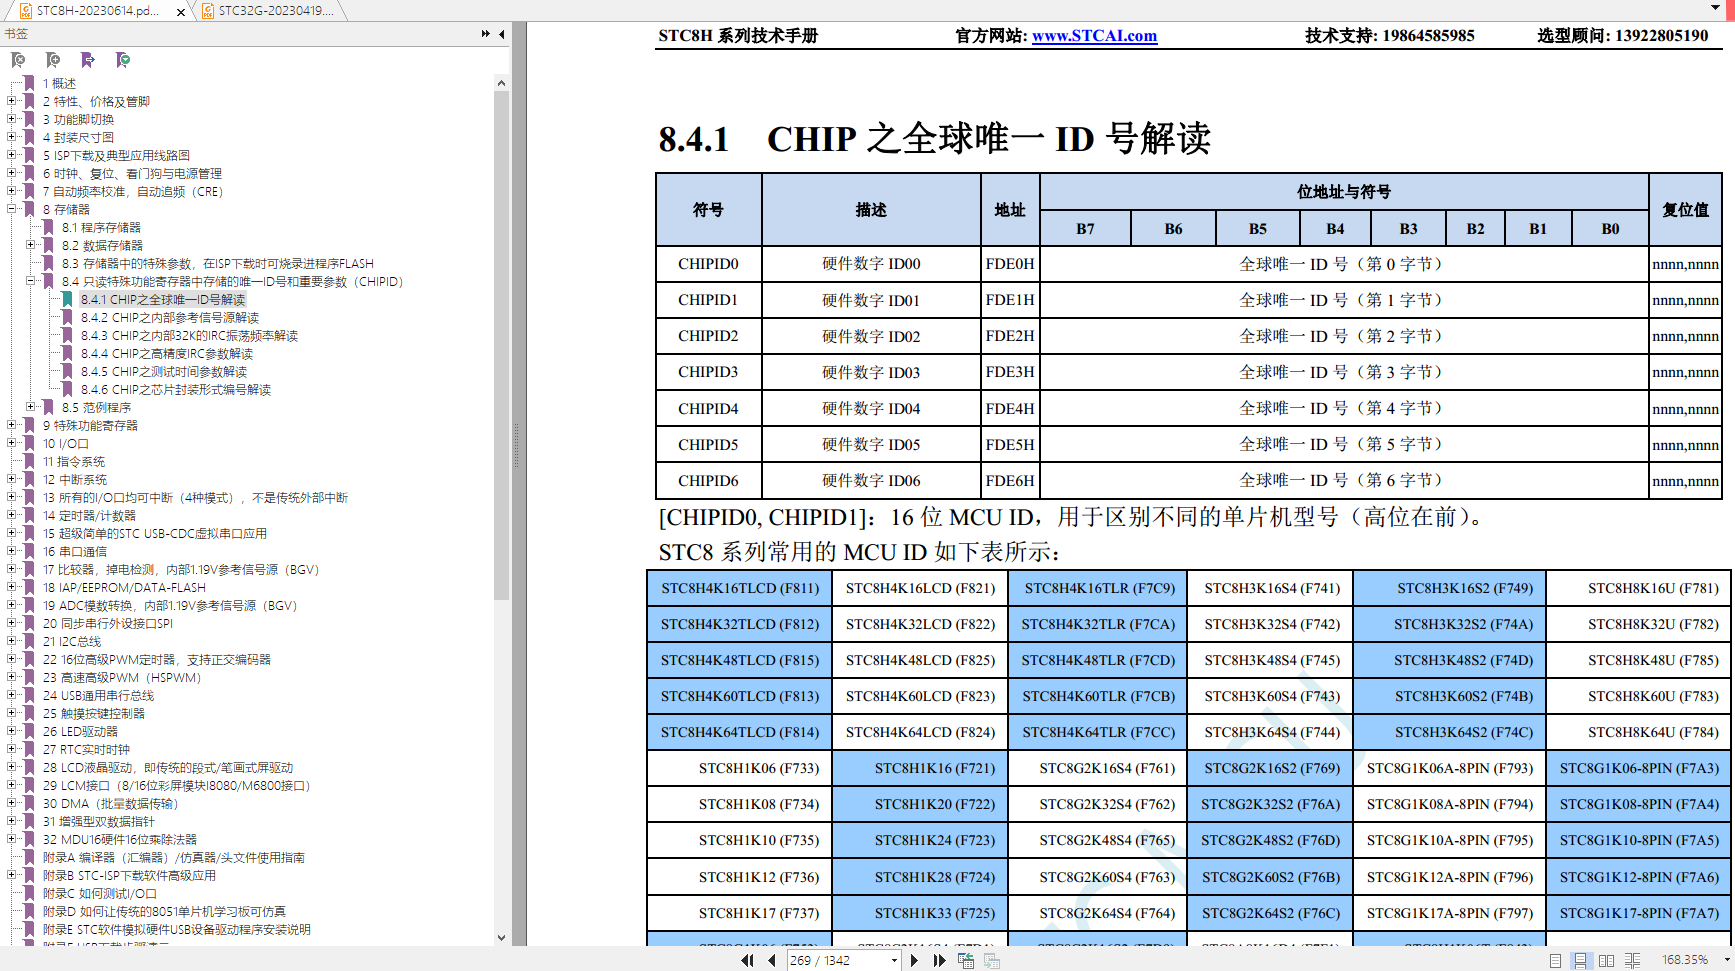
Task: Go to next page arrow
Action: (x=914, y=960)
